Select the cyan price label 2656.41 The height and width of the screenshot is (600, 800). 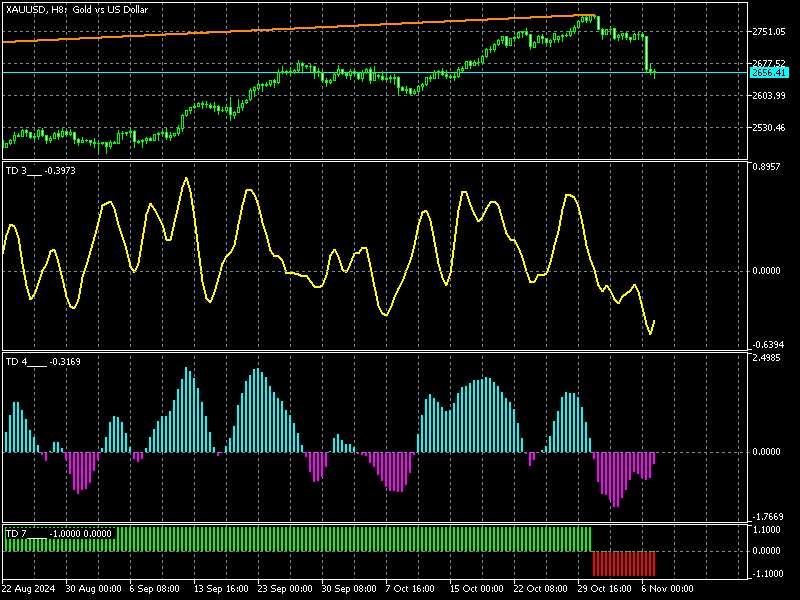[x=769, y=72]
